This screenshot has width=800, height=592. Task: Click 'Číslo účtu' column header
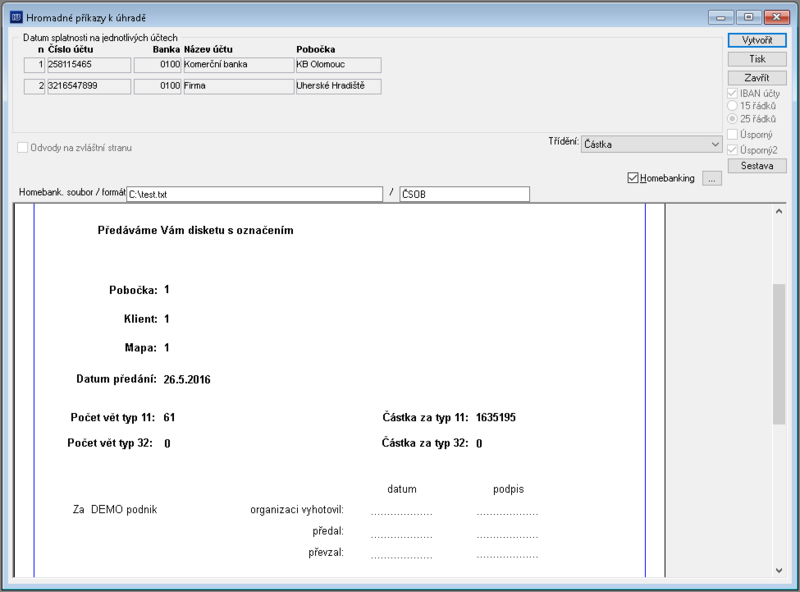pyautogui.click(x=70, y=50)
